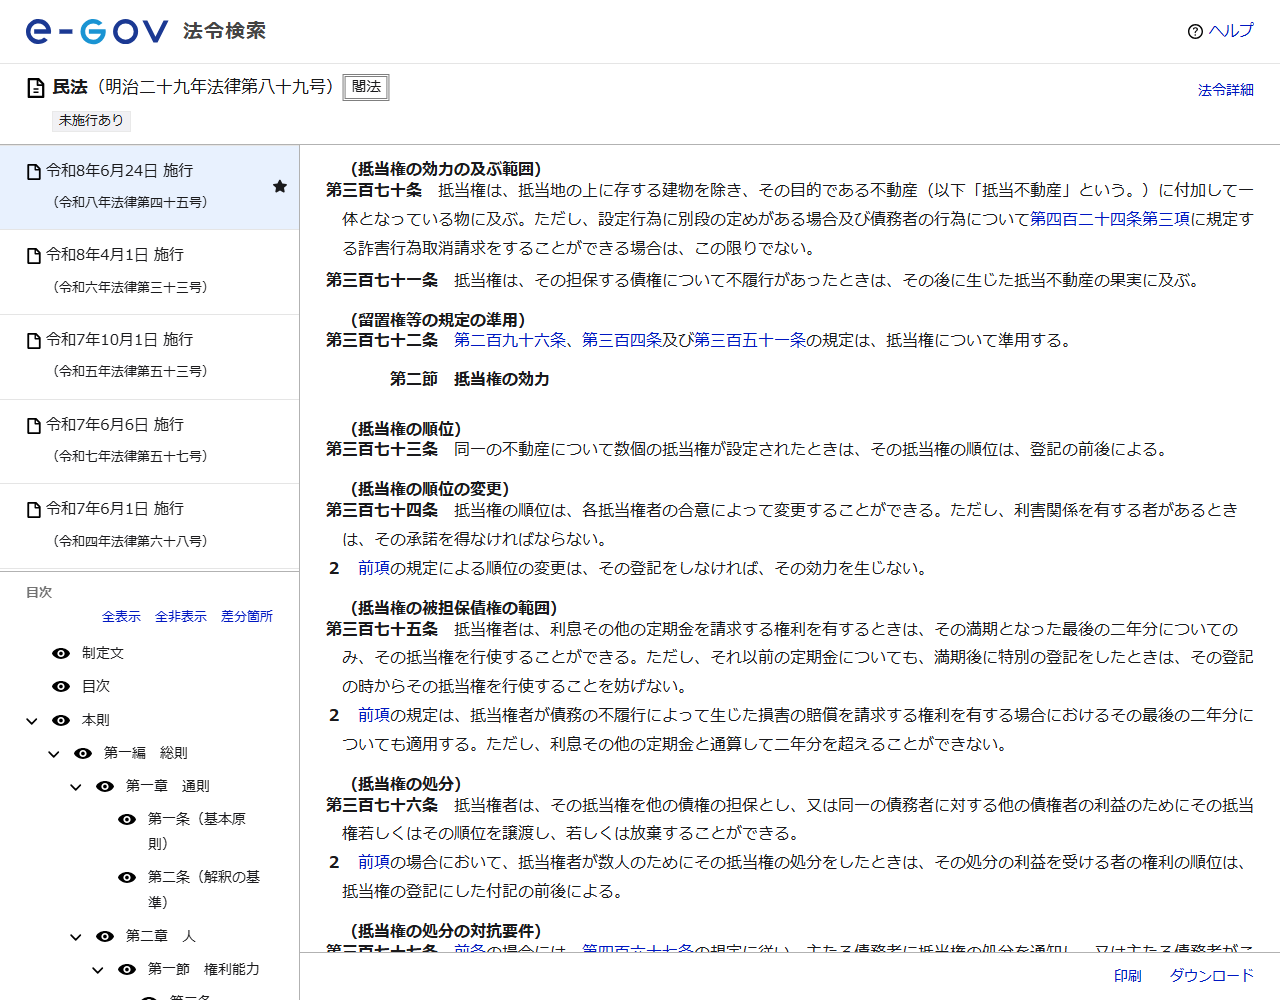Open the 第三百五十一条 reference link
1280x1000 pixels.
pos(750,340)
